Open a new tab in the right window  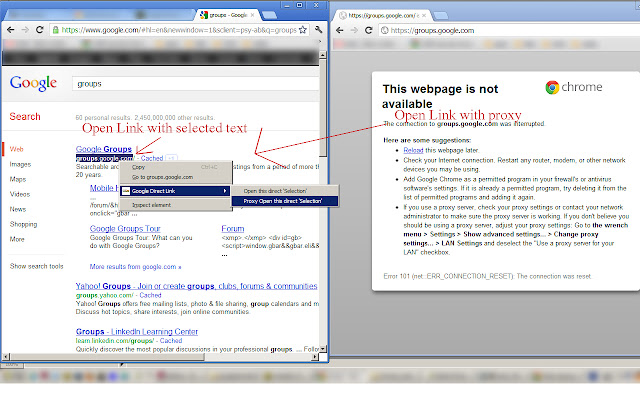pos(440,16)
